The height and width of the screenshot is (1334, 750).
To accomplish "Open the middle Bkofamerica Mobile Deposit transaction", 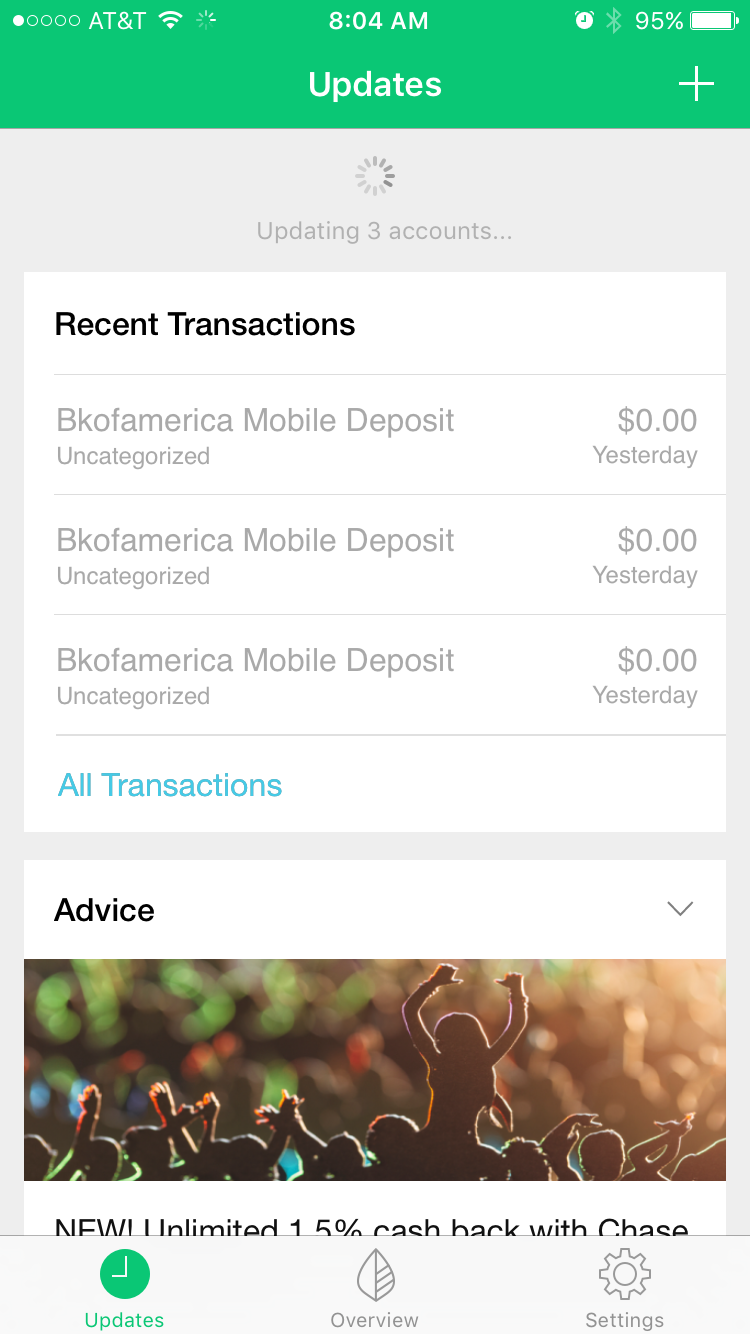I will [375, 556].
